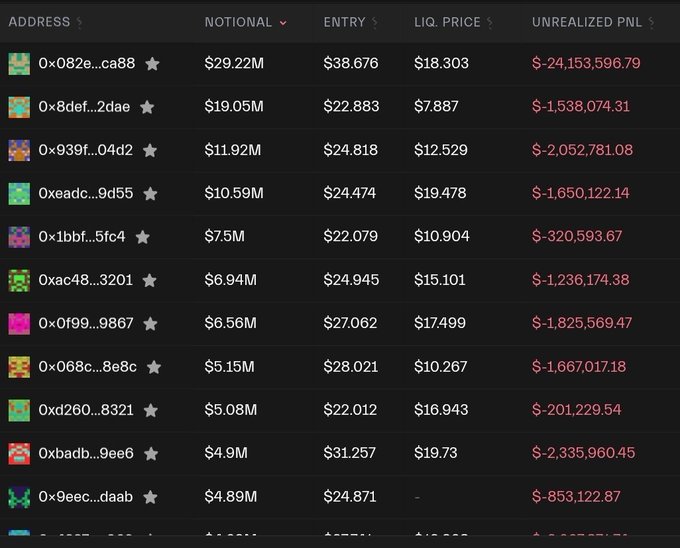Click the avatar icon for 0x9eec...daab

19,497
